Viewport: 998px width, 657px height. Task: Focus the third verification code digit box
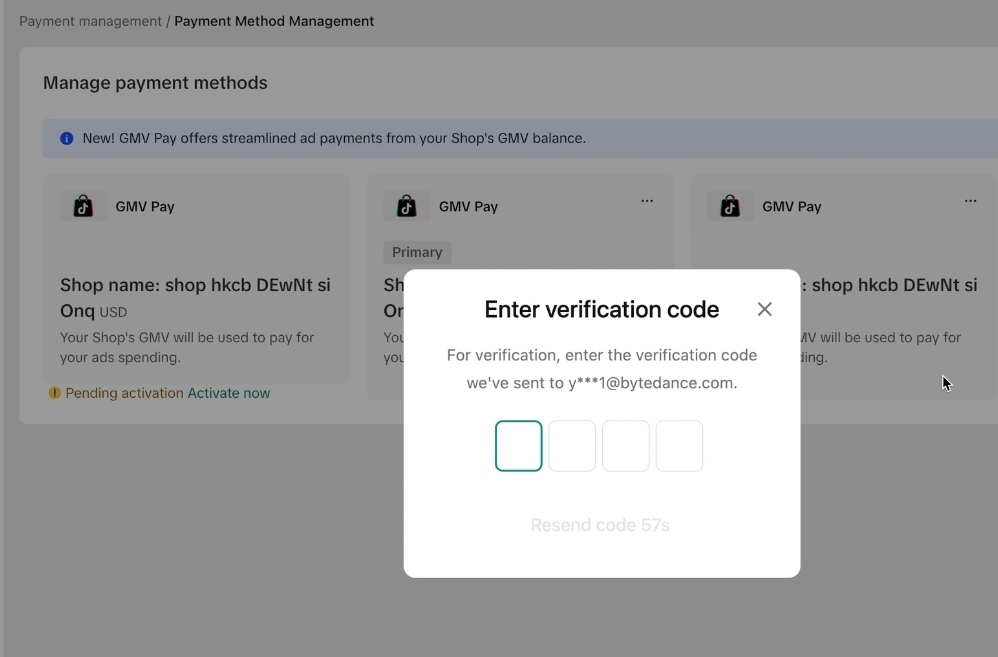coord(626,446)
